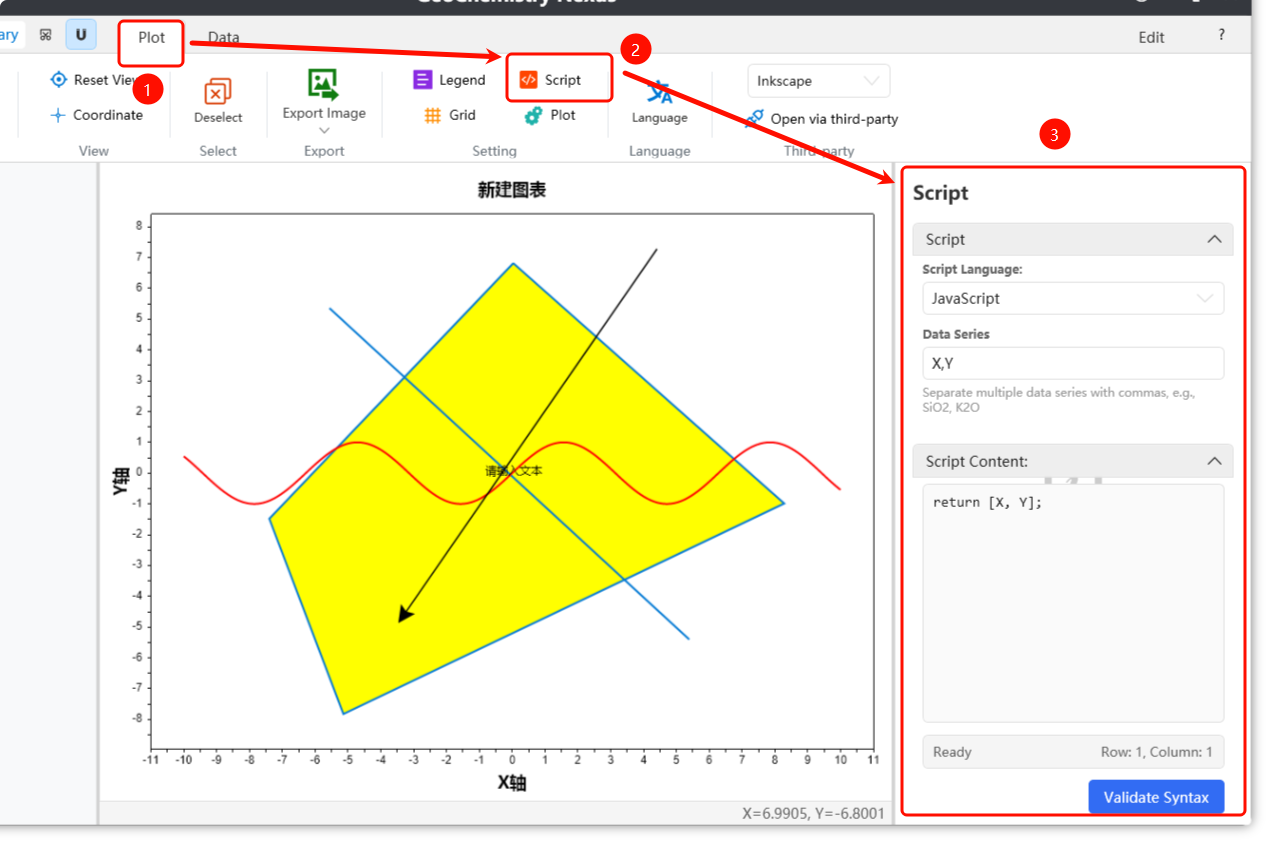Toggle the U button in the top bar
The width and height of the screenshot is (1281, 847).
click(81, 35)
